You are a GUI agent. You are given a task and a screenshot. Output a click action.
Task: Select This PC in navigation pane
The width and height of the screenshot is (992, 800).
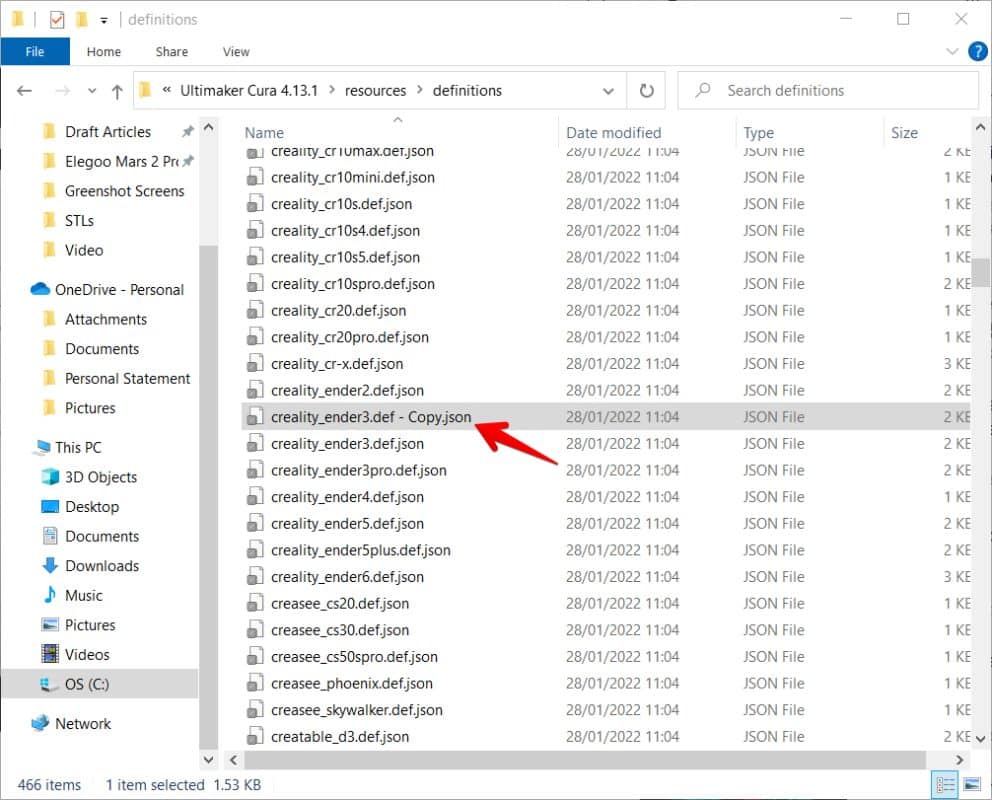[x=78, y=447]
